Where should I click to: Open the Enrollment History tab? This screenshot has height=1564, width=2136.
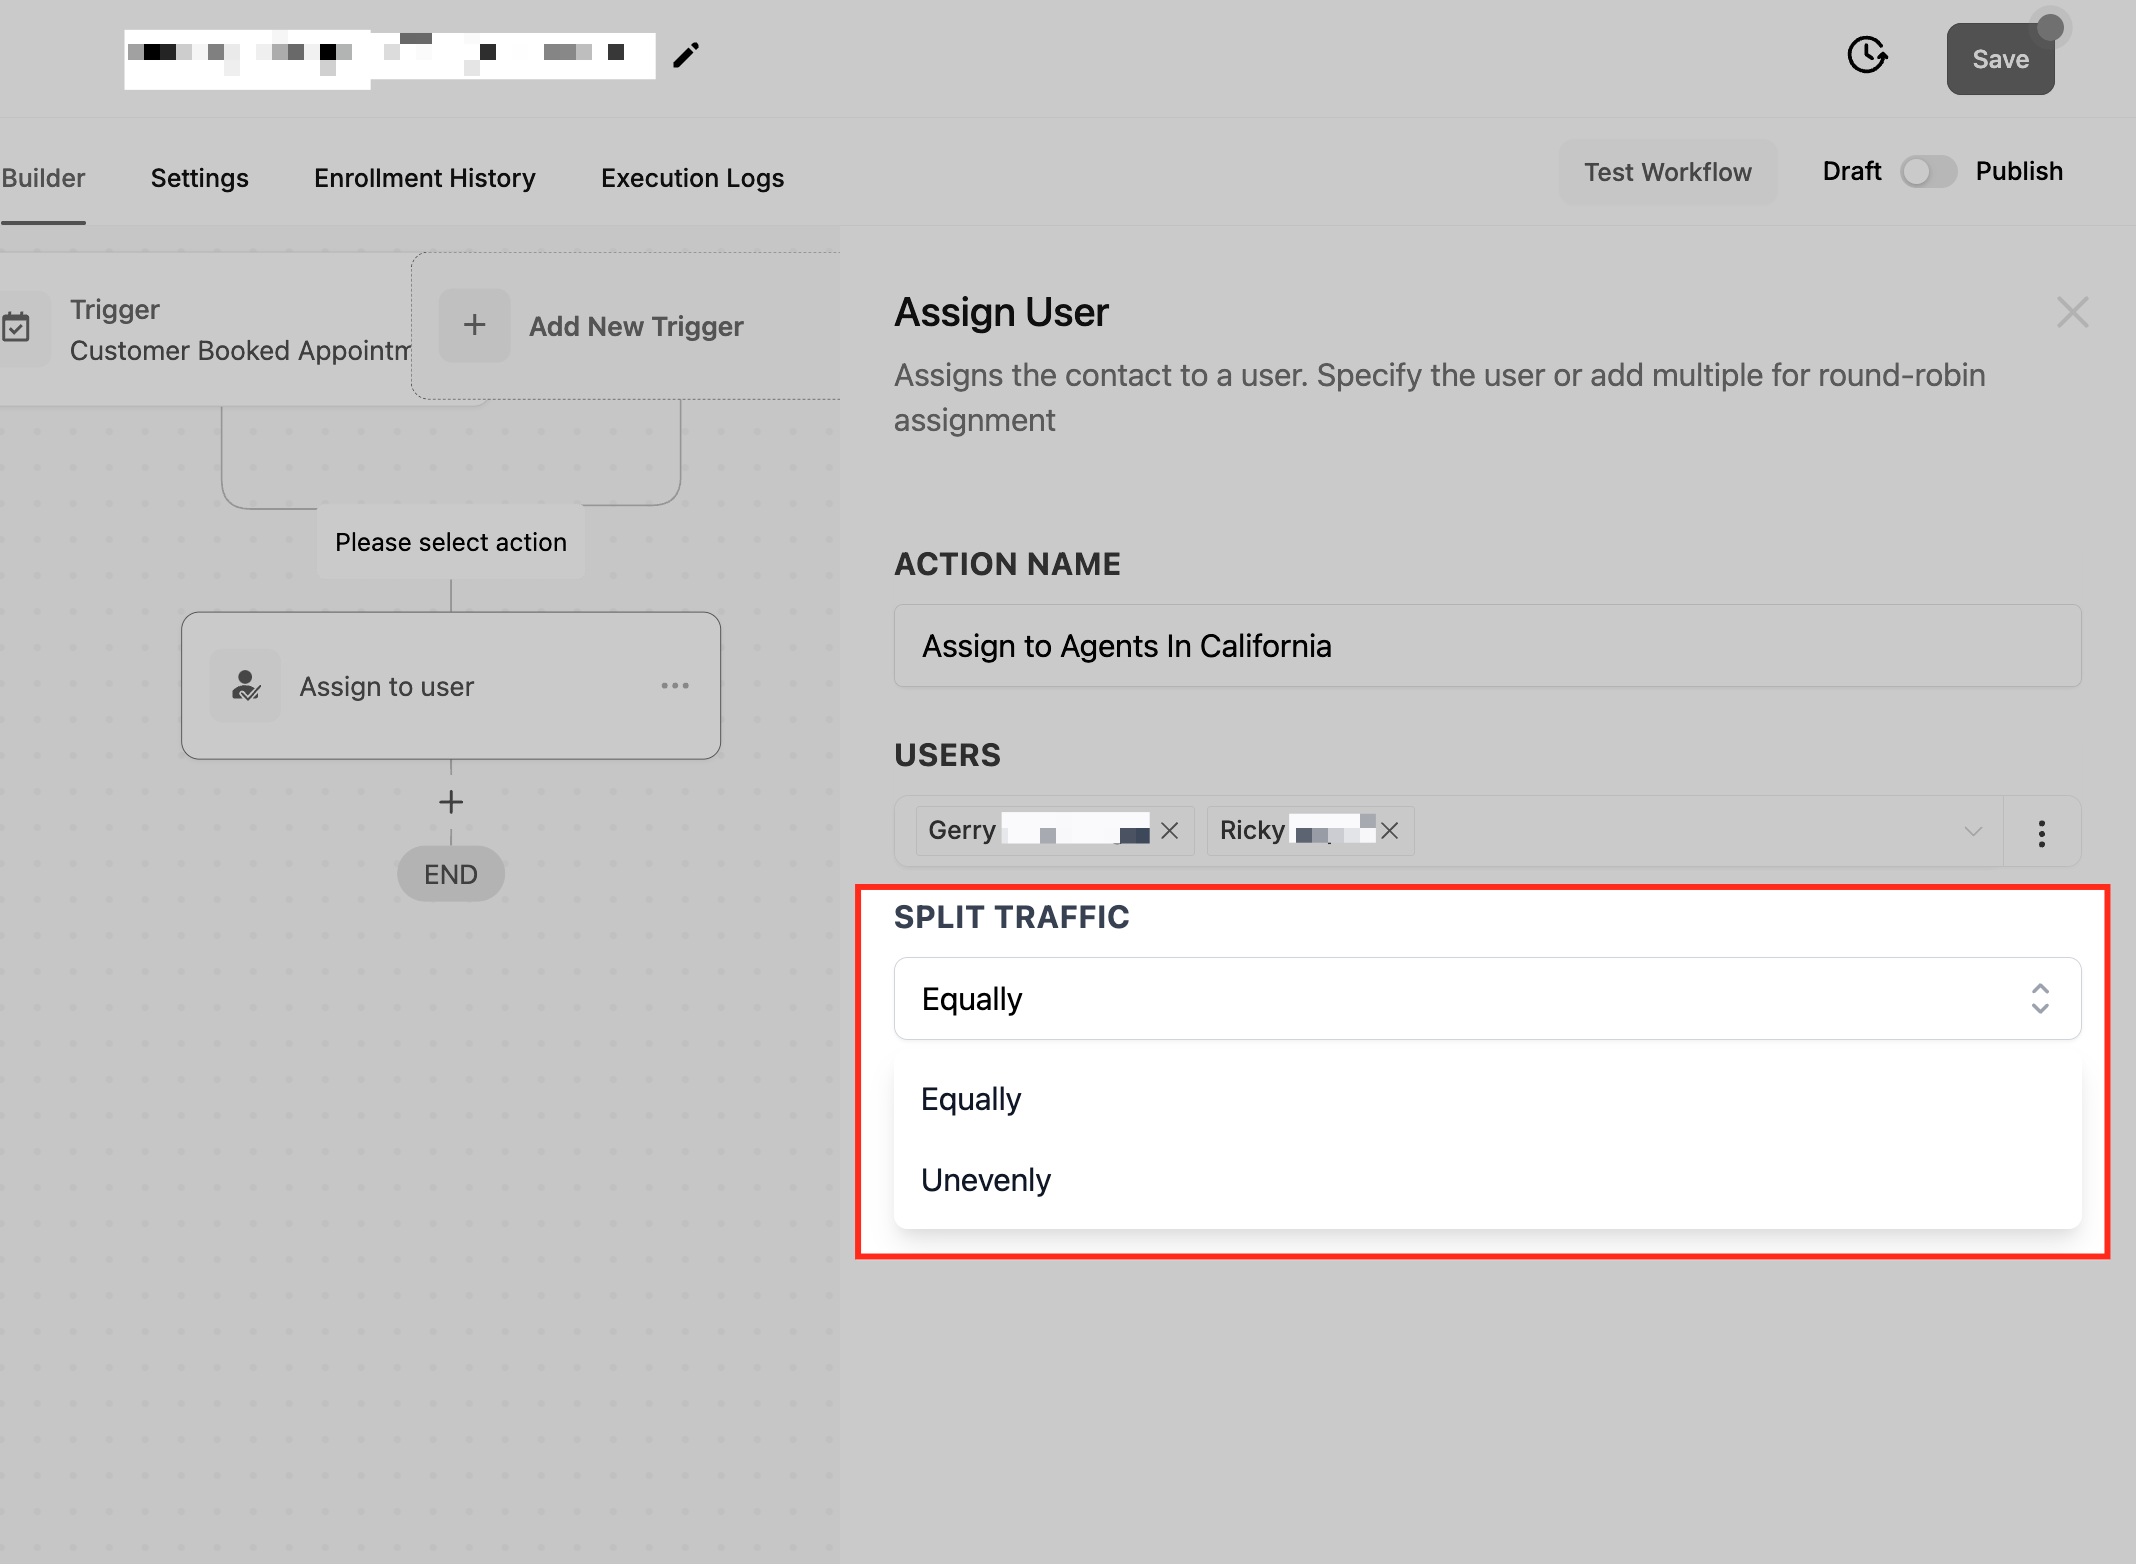point(425,178)
